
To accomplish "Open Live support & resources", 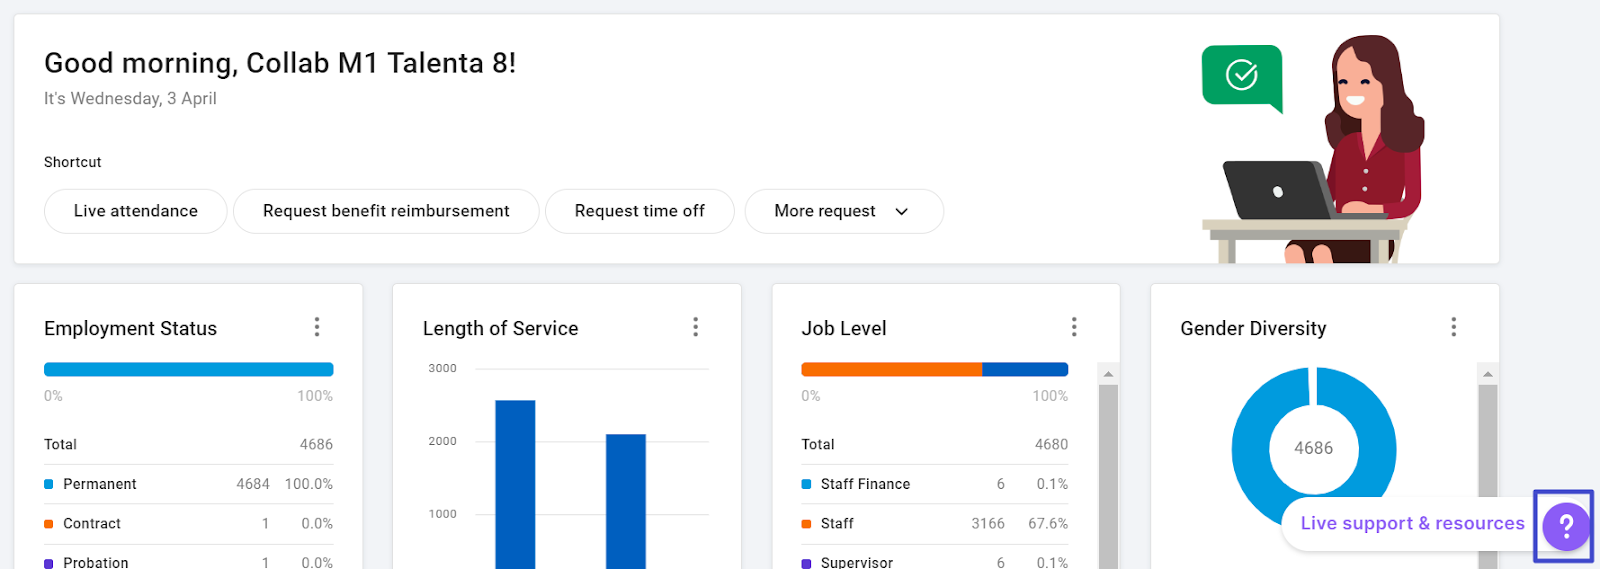I will click(x=1412, y=523).
